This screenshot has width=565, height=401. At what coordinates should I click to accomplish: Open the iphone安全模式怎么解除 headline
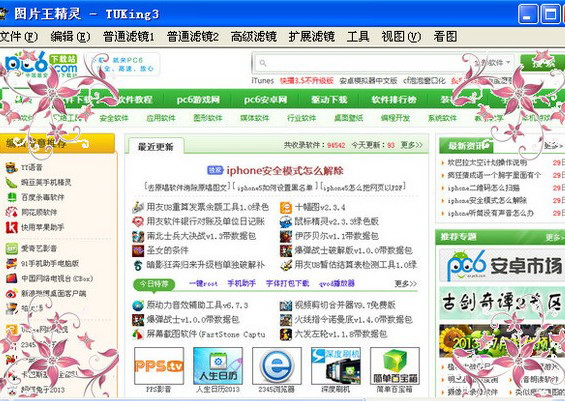[285, 170]
